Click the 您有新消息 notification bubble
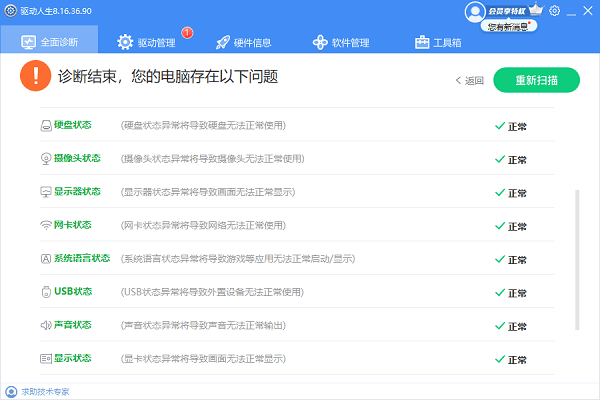 507,28
